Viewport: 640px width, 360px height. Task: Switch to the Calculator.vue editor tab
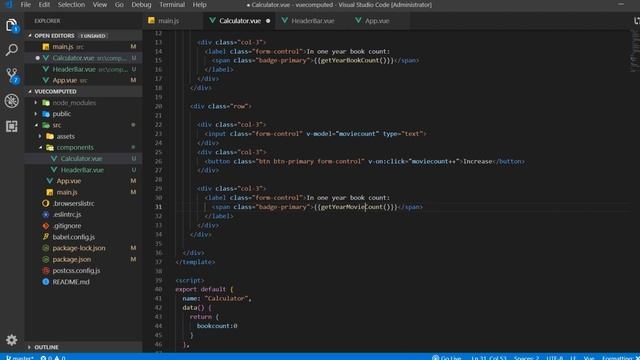(239, 20)
